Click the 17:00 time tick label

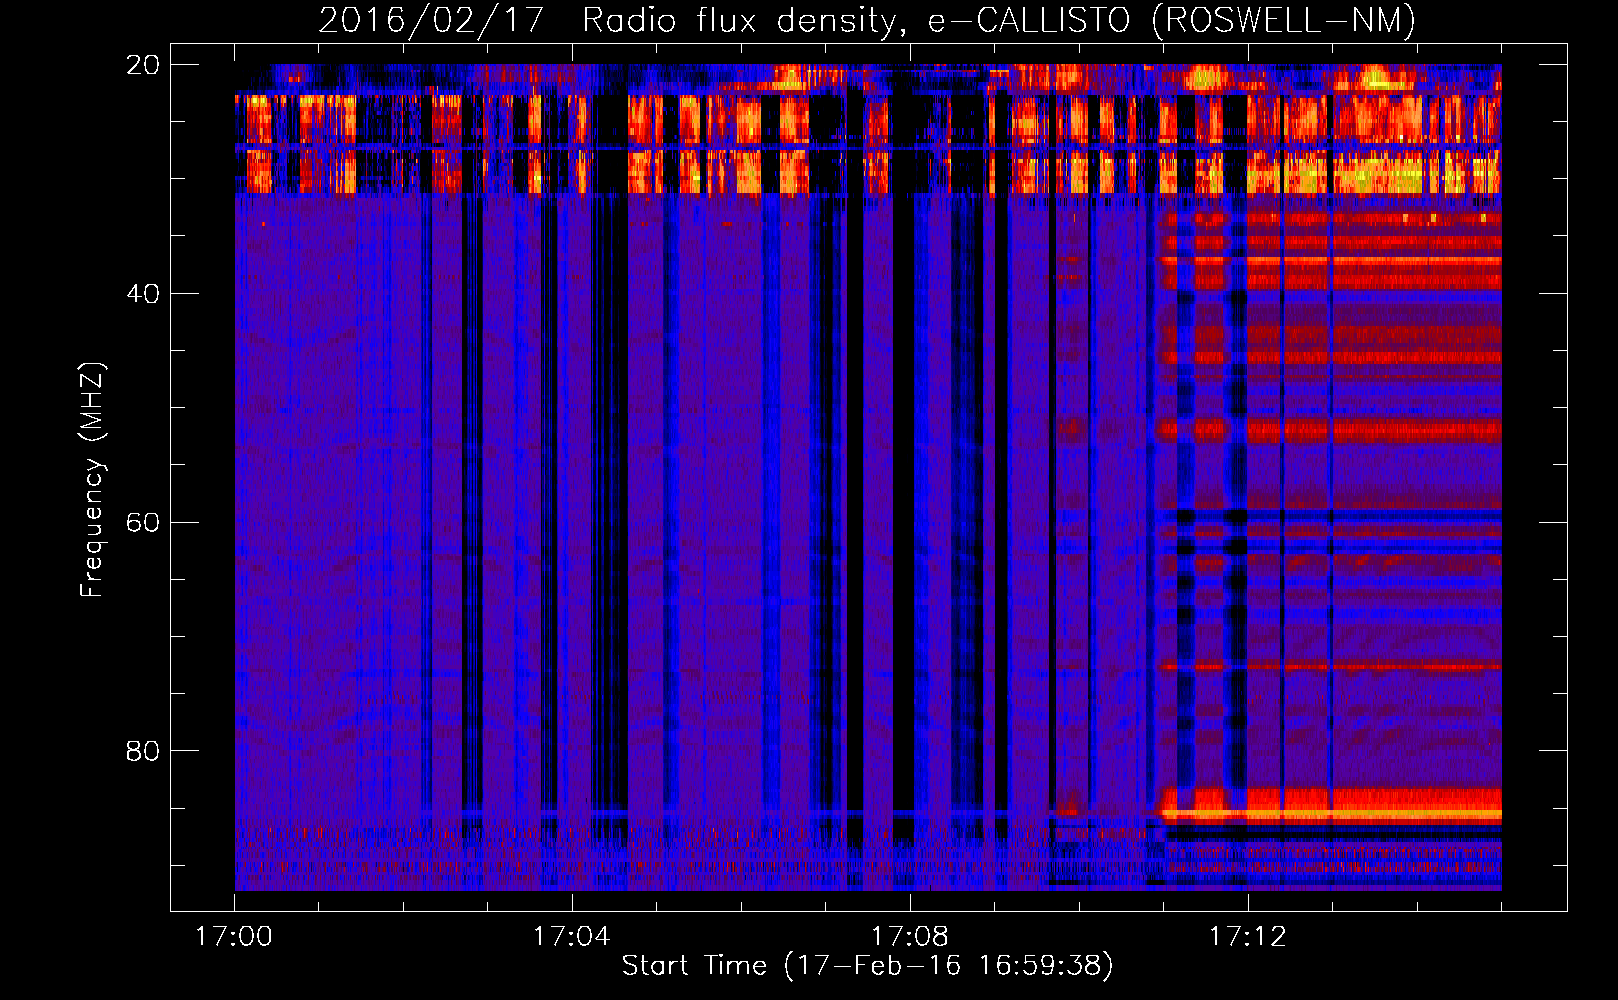coord(234,937)
